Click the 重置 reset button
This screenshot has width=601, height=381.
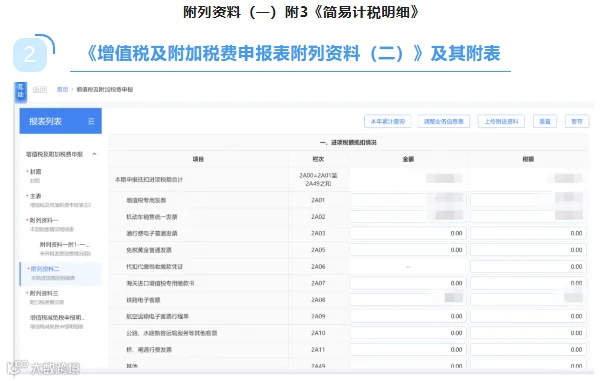pyautogui.click(x=545, y=122)
